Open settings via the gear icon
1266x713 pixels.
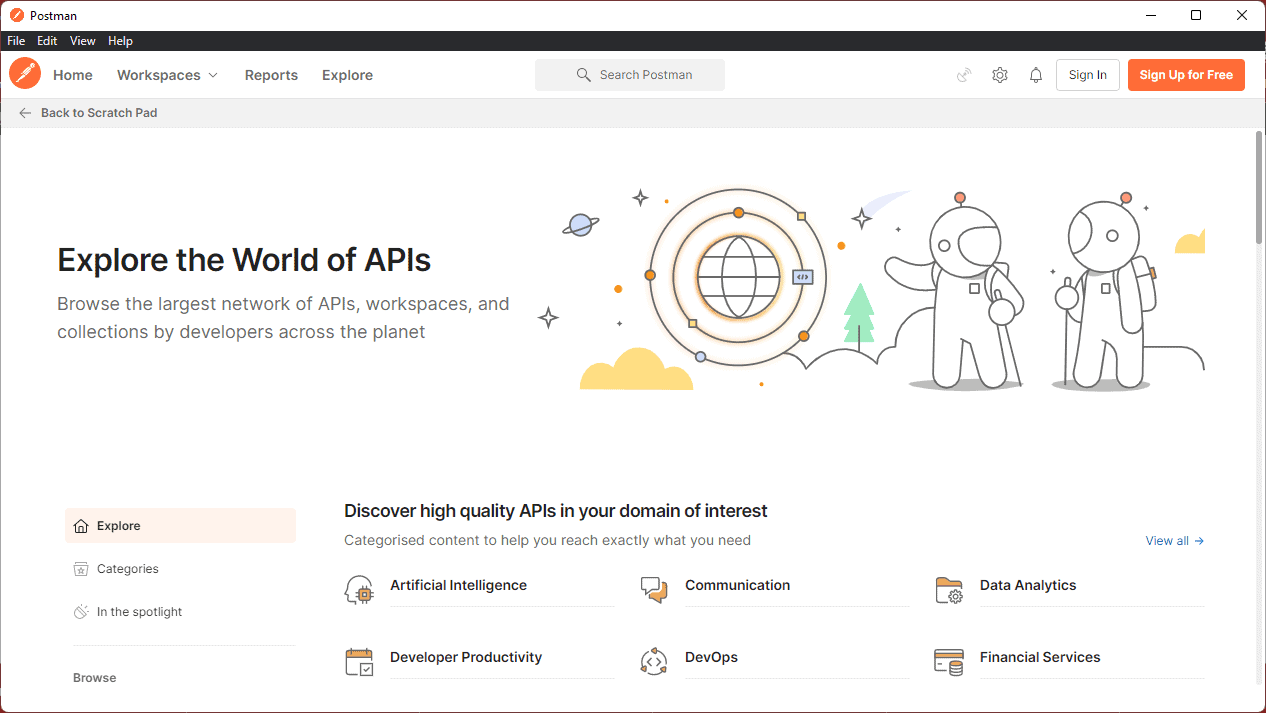(1000, 75)
